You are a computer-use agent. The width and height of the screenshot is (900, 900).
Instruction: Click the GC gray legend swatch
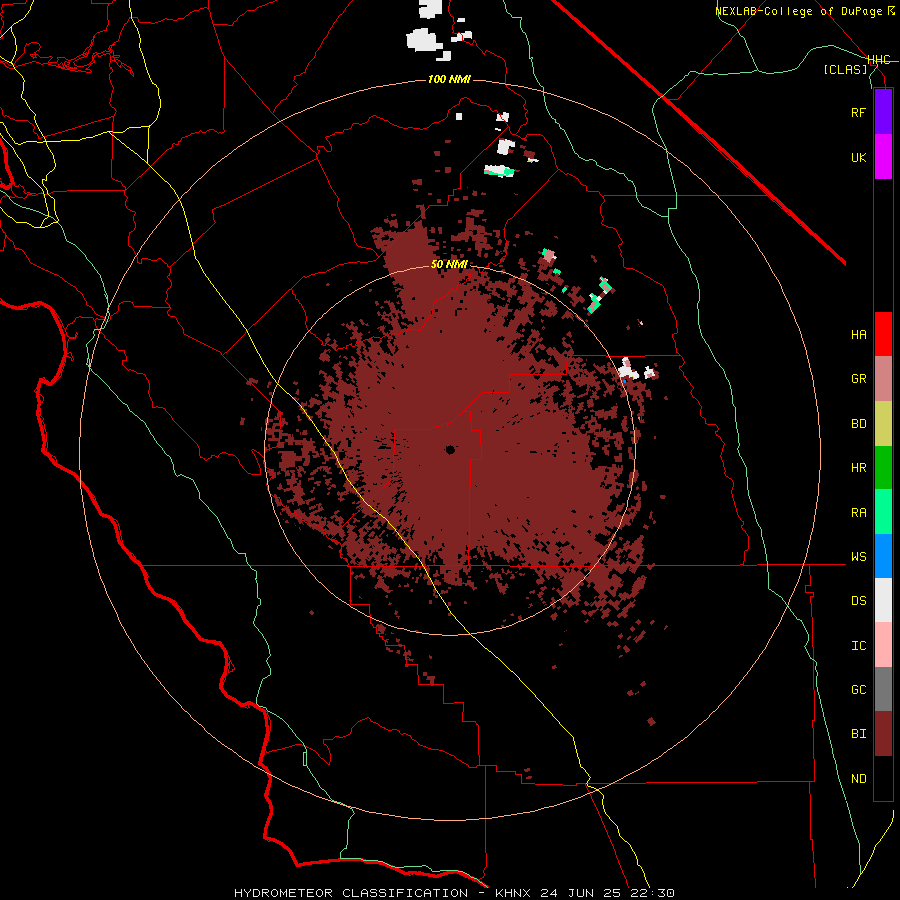point(883,690)
